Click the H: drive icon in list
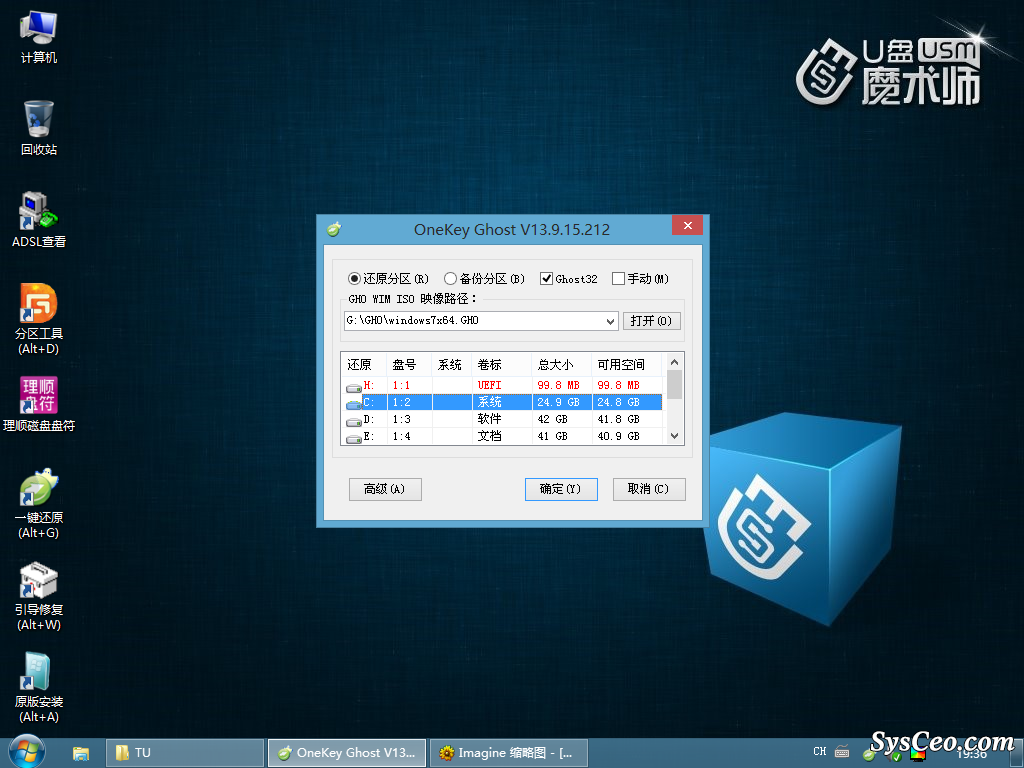This screenshot has height=768, width=1024. click(353, 388)
